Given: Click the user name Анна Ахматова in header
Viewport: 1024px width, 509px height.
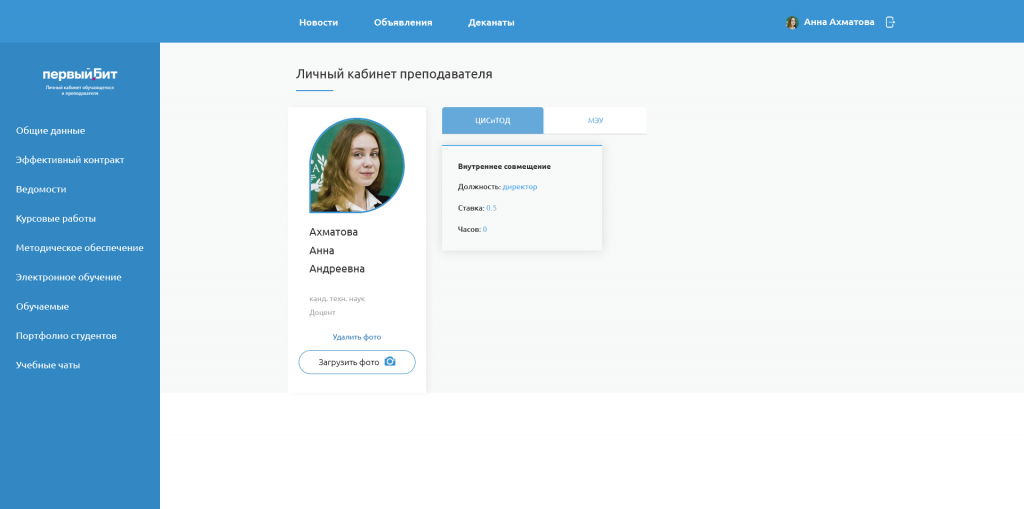Looking at the screenshot, I should 839,22.
